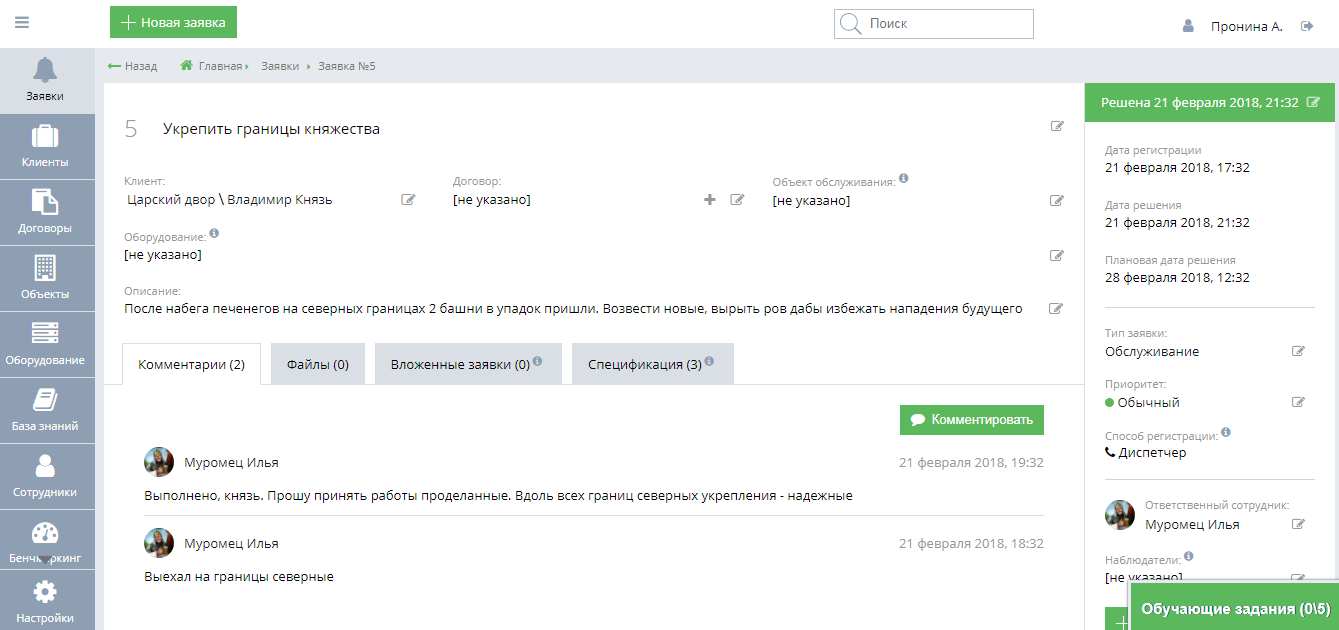Navigate back using the Назад link

pos(132,66)
